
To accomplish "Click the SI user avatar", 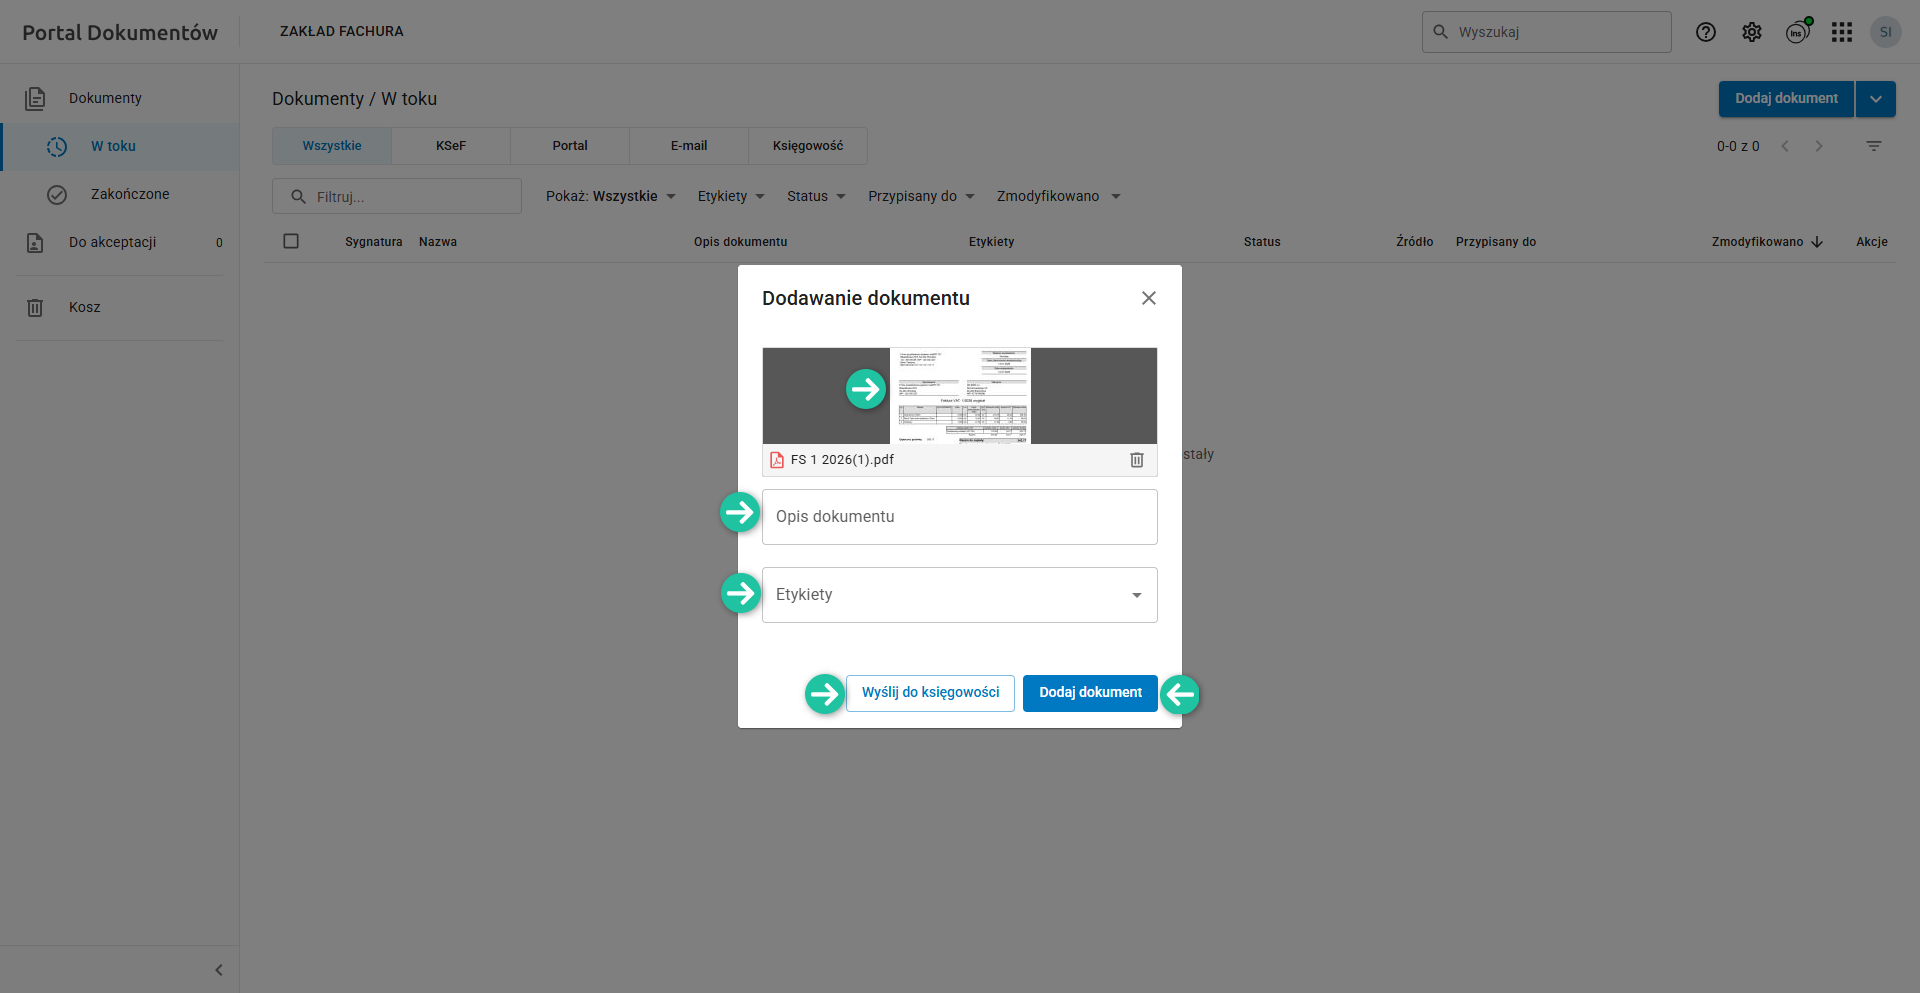I will pos(1885,32).
